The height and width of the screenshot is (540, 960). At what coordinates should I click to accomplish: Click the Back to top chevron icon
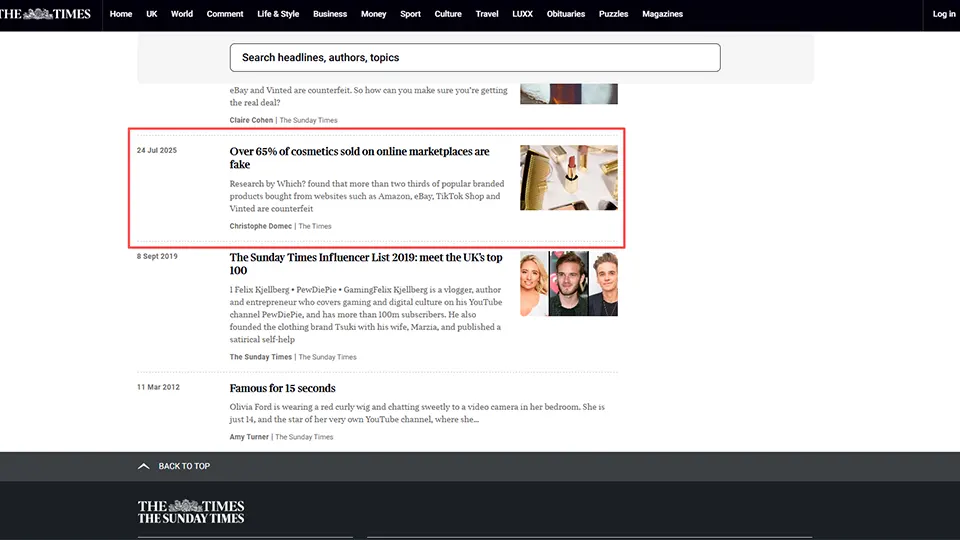(x=144, y=466)
